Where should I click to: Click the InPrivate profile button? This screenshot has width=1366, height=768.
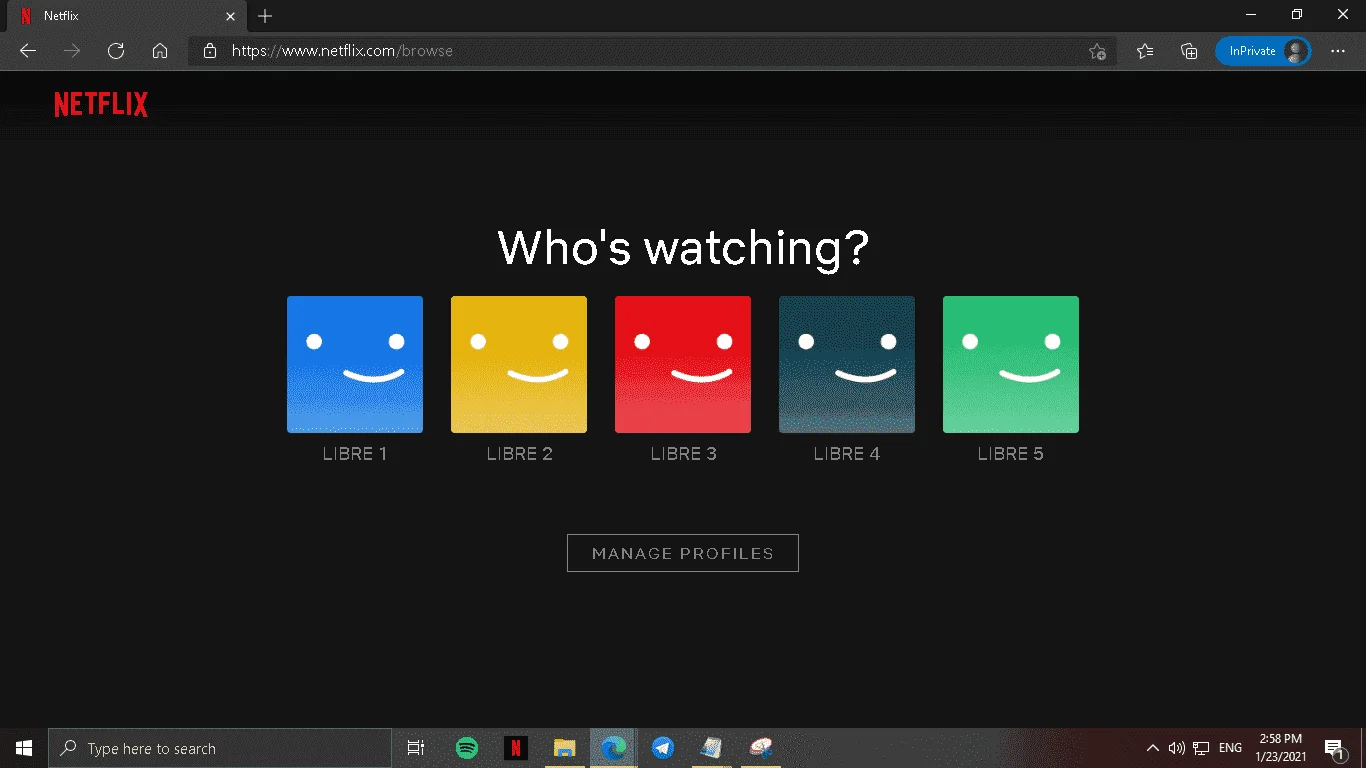1263,51
